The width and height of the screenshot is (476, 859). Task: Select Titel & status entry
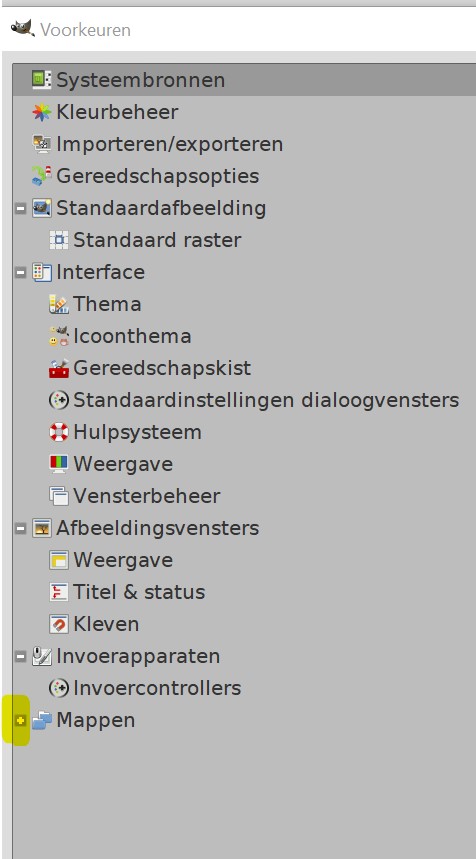tap(139, 592)
